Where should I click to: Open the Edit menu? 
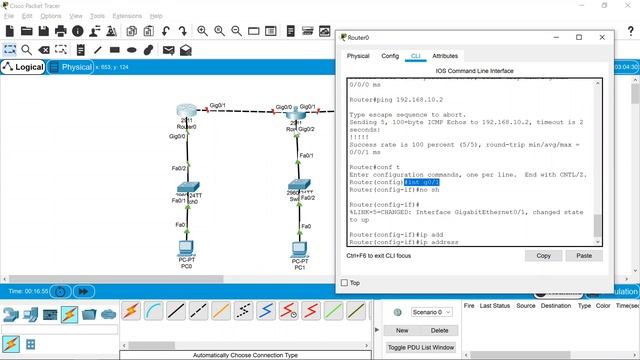[27, 16]
